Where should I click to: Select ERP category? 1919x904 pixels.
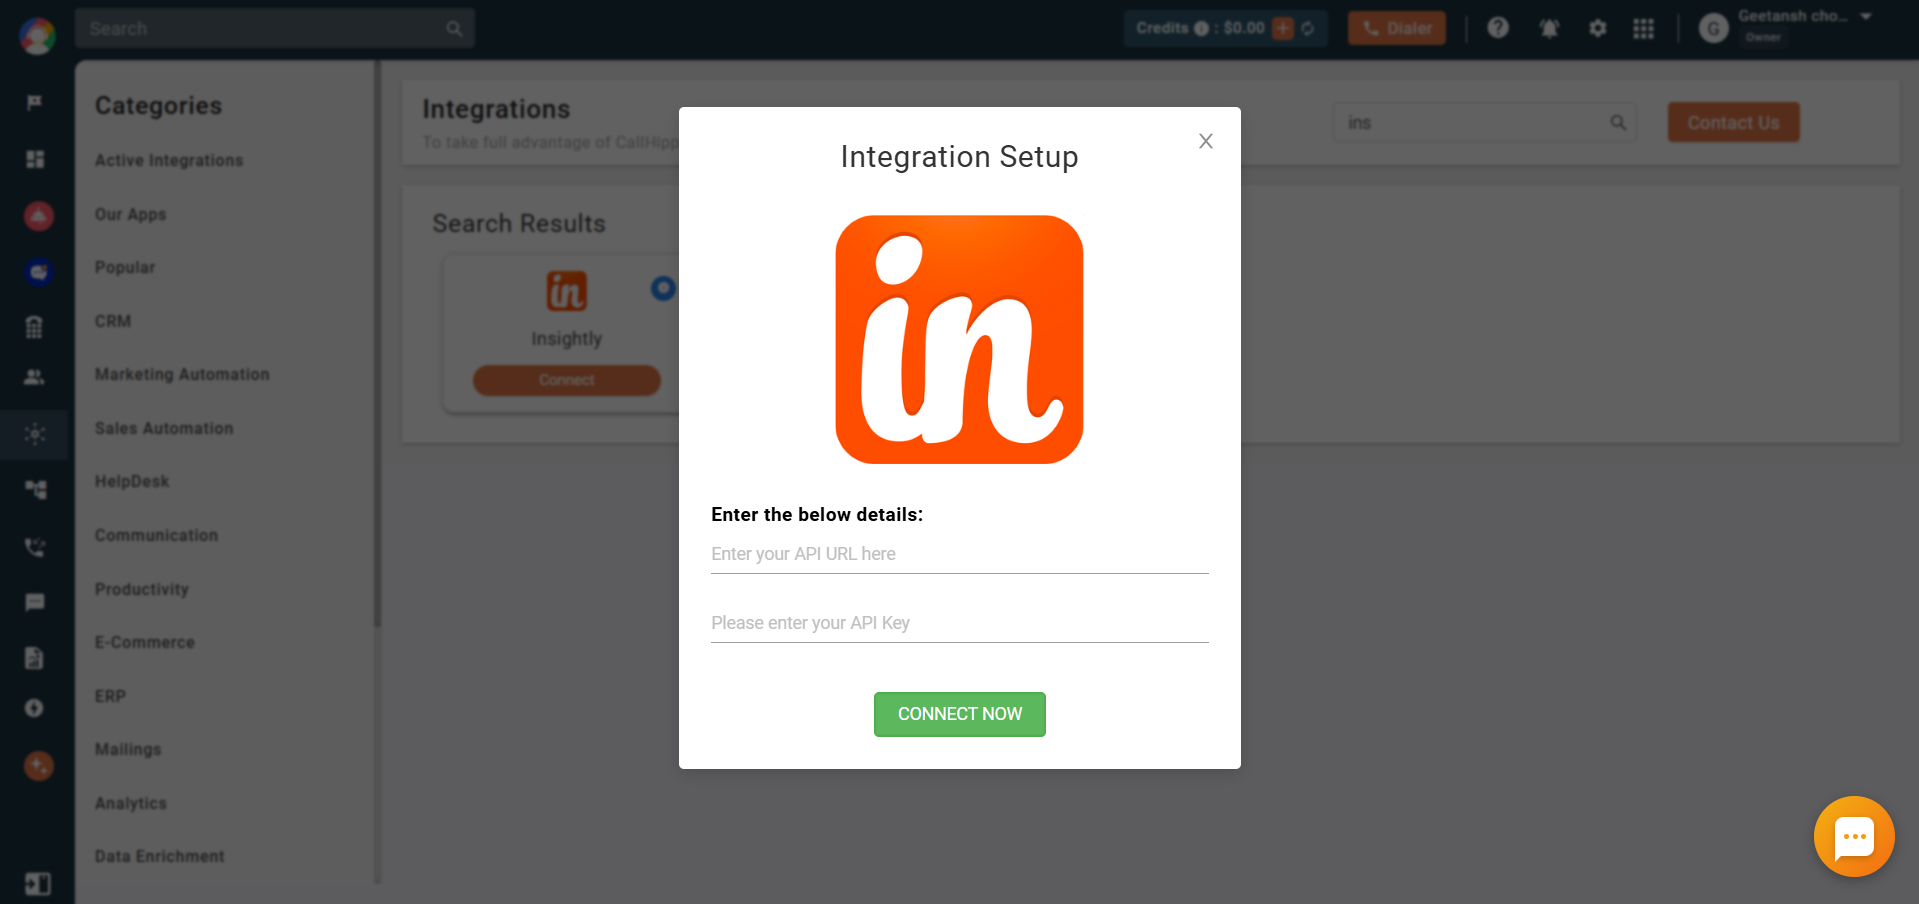[110, 696]
